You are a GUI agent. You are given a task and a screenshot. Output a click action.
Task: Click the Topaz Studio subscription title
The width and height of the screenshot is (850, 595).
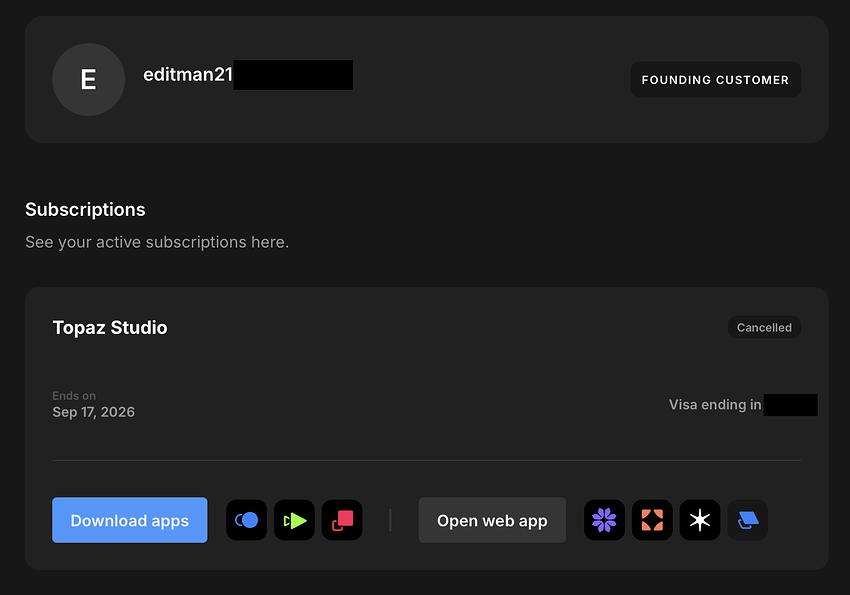(x=110, y=327)
